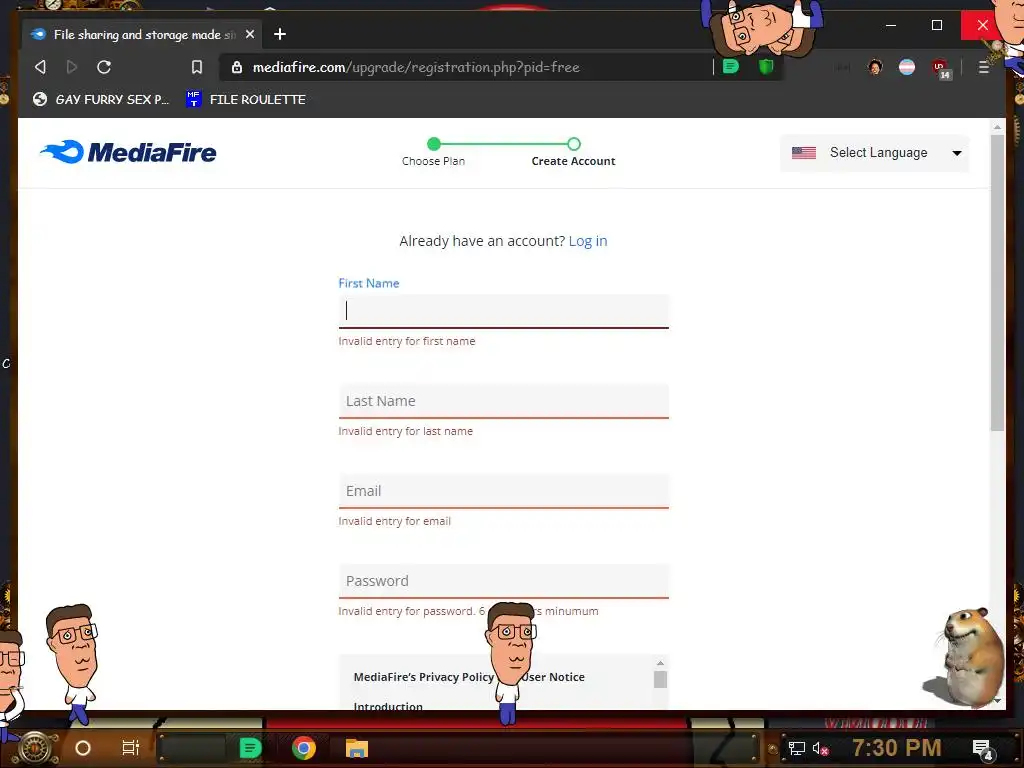Close the File sharing and storage tab
Image resolution: width=1024 pixels, height=768 pixels.
[x=249, y=34]
